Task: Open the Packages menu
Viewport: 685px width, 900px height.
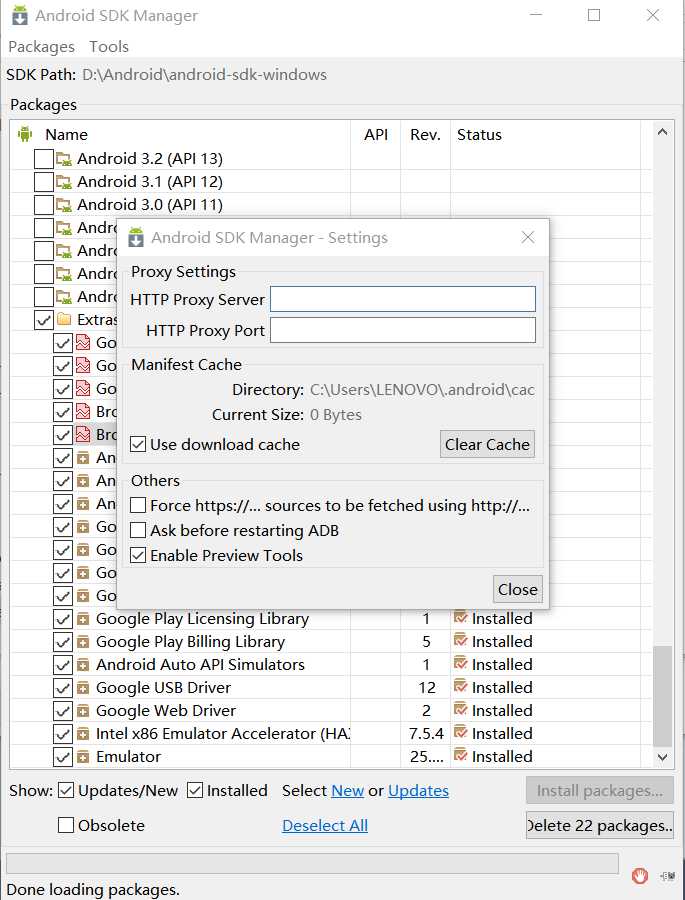Action: coord(41,47)
